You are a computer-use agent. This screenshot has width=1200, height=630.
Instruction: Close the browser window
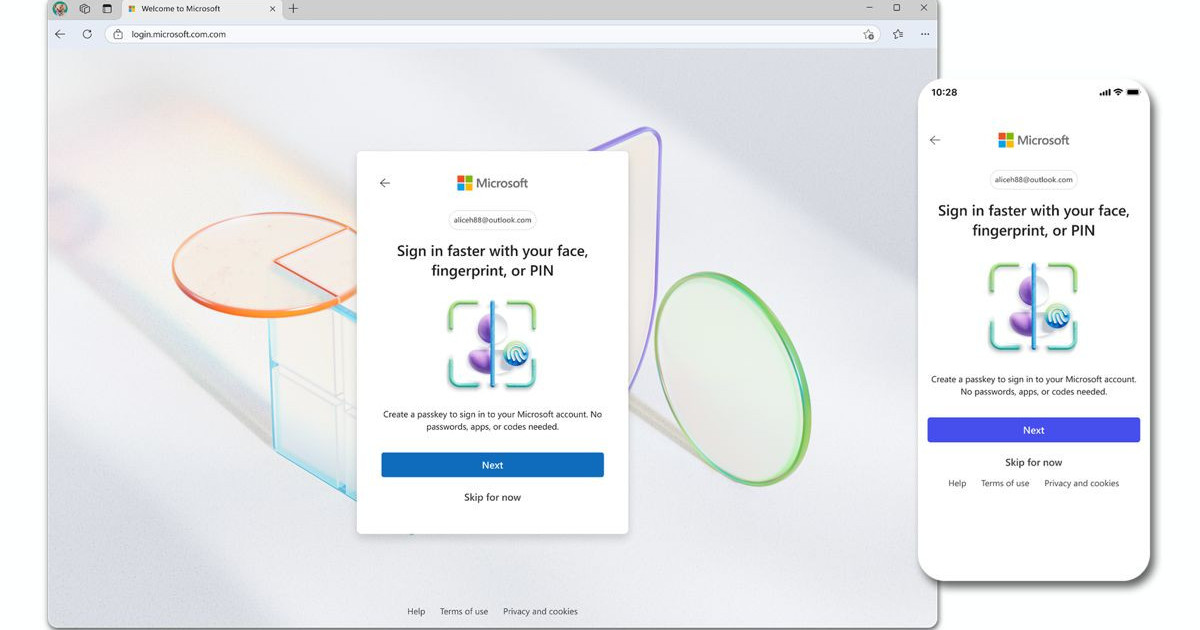coord(924,8)
